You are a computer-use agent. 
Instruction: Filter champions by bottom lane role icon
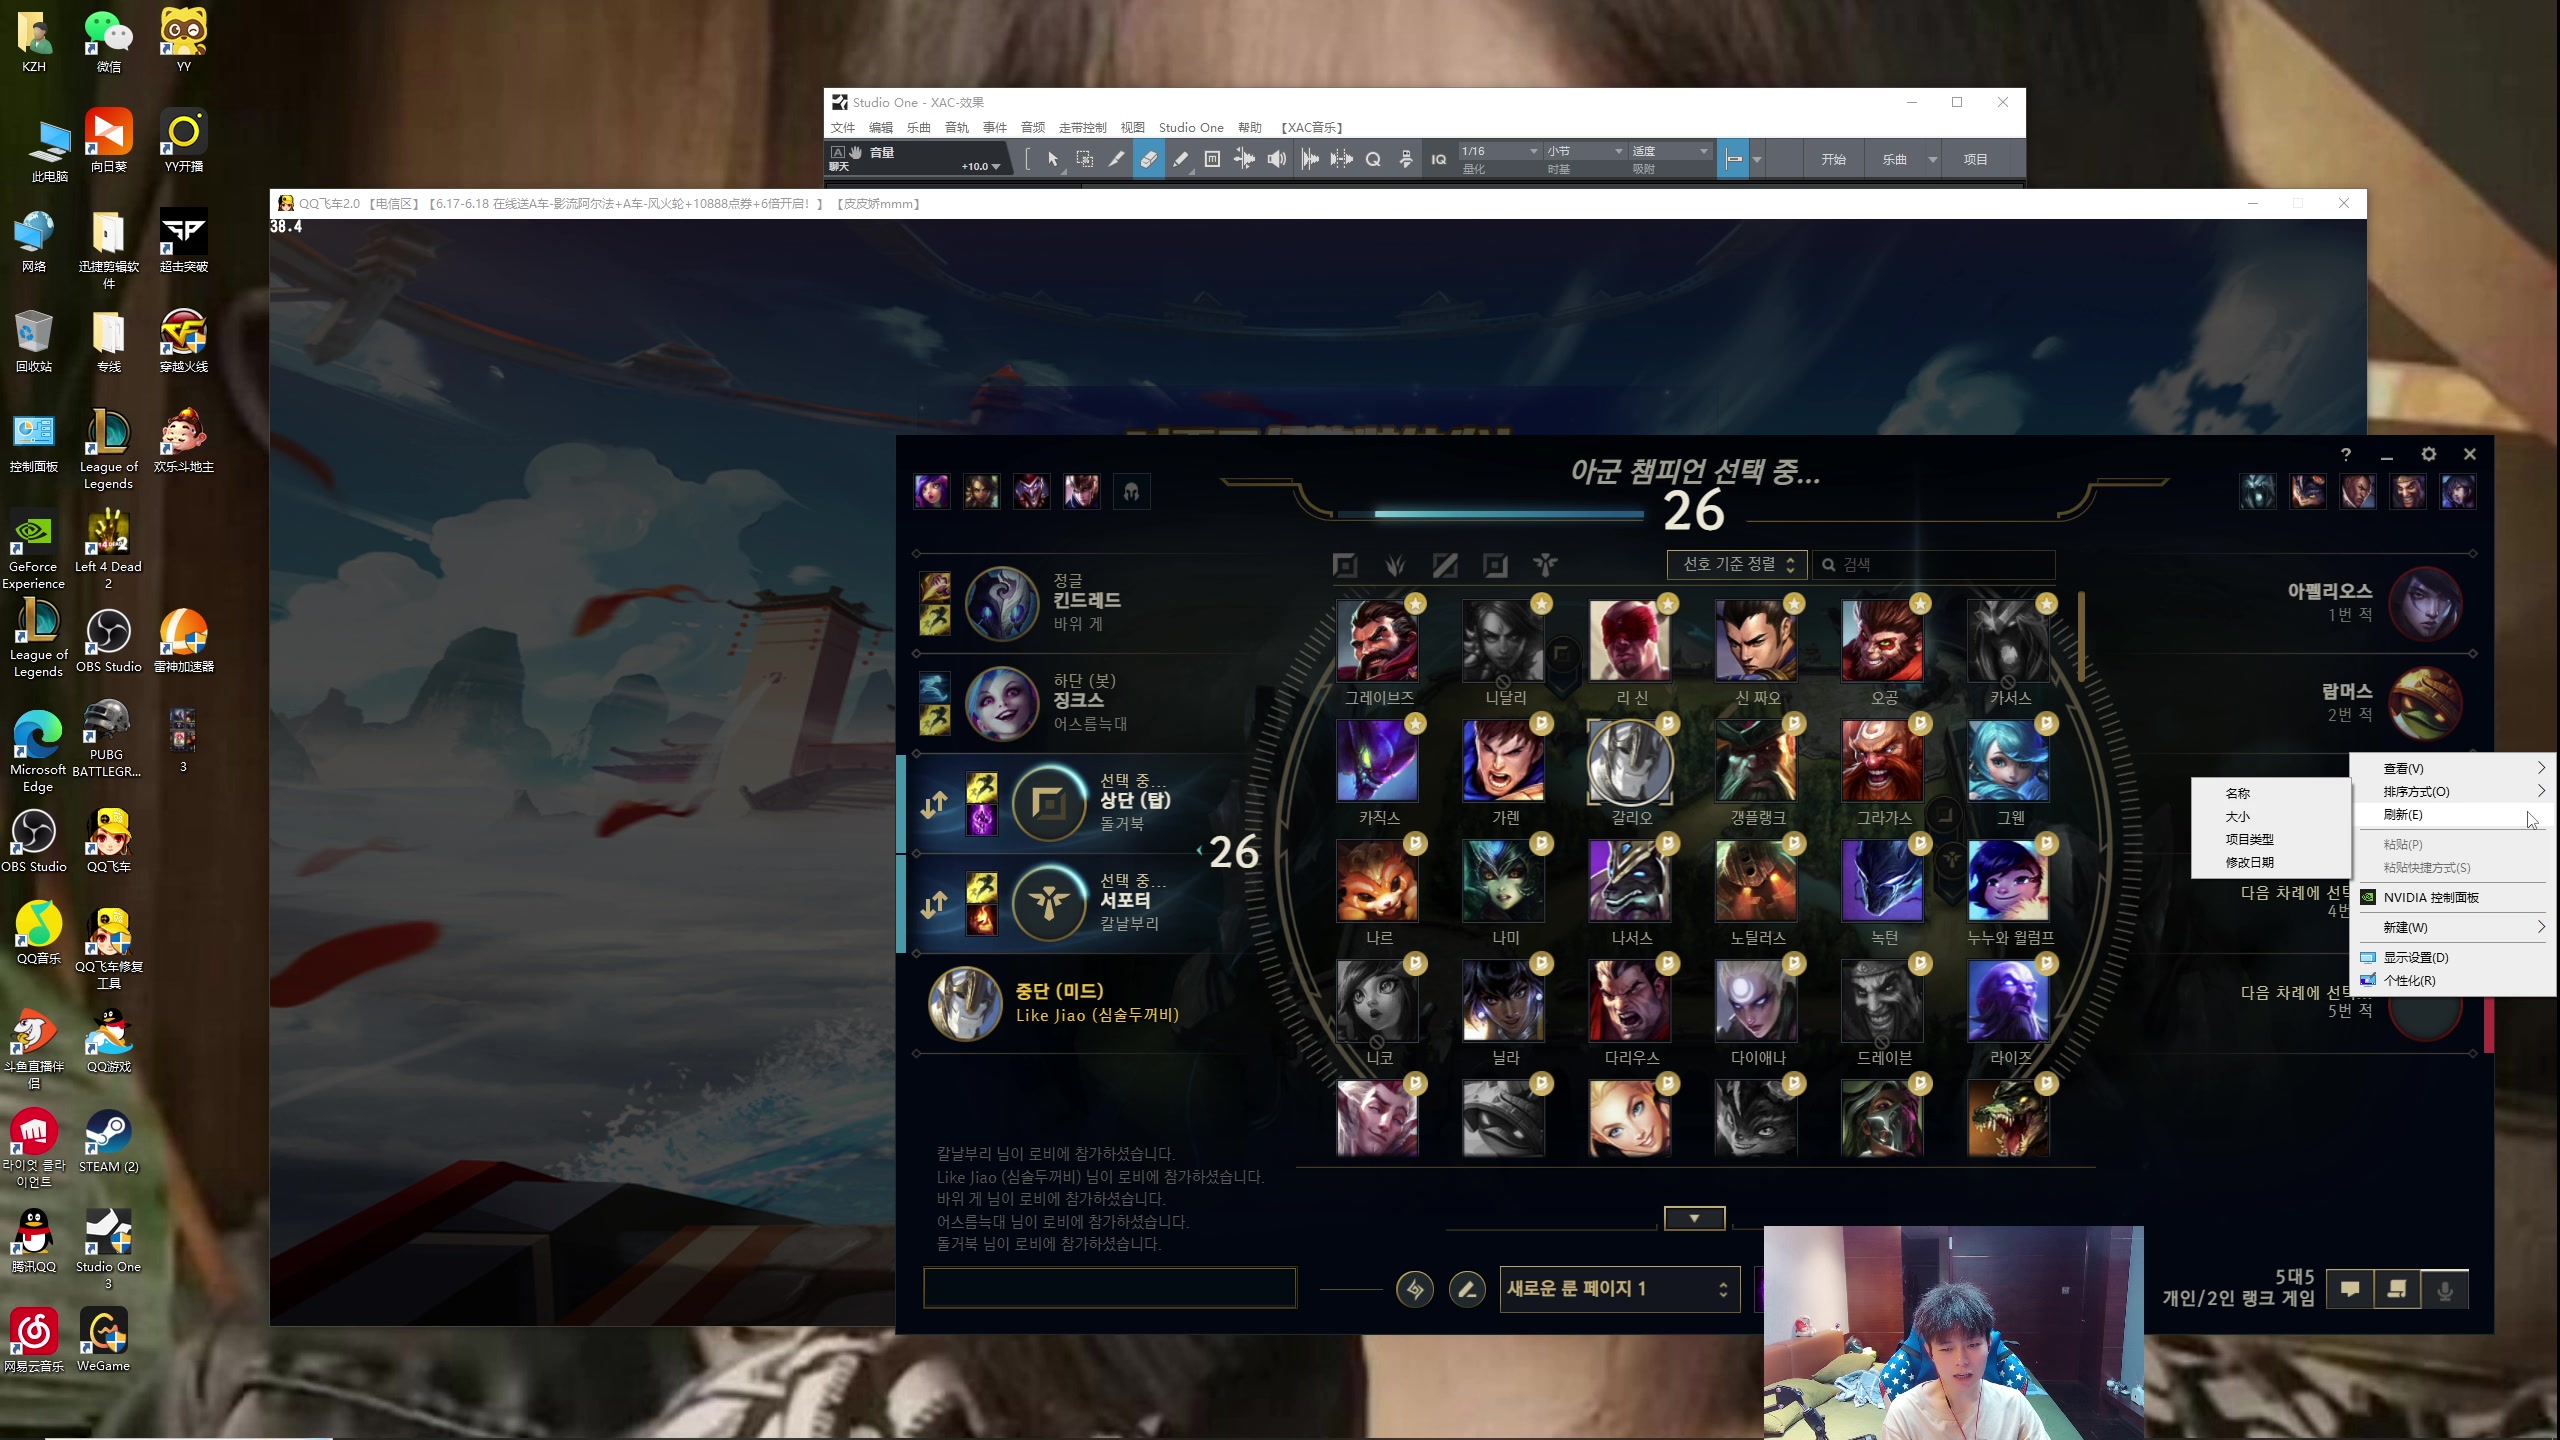tap(1495, 565)
